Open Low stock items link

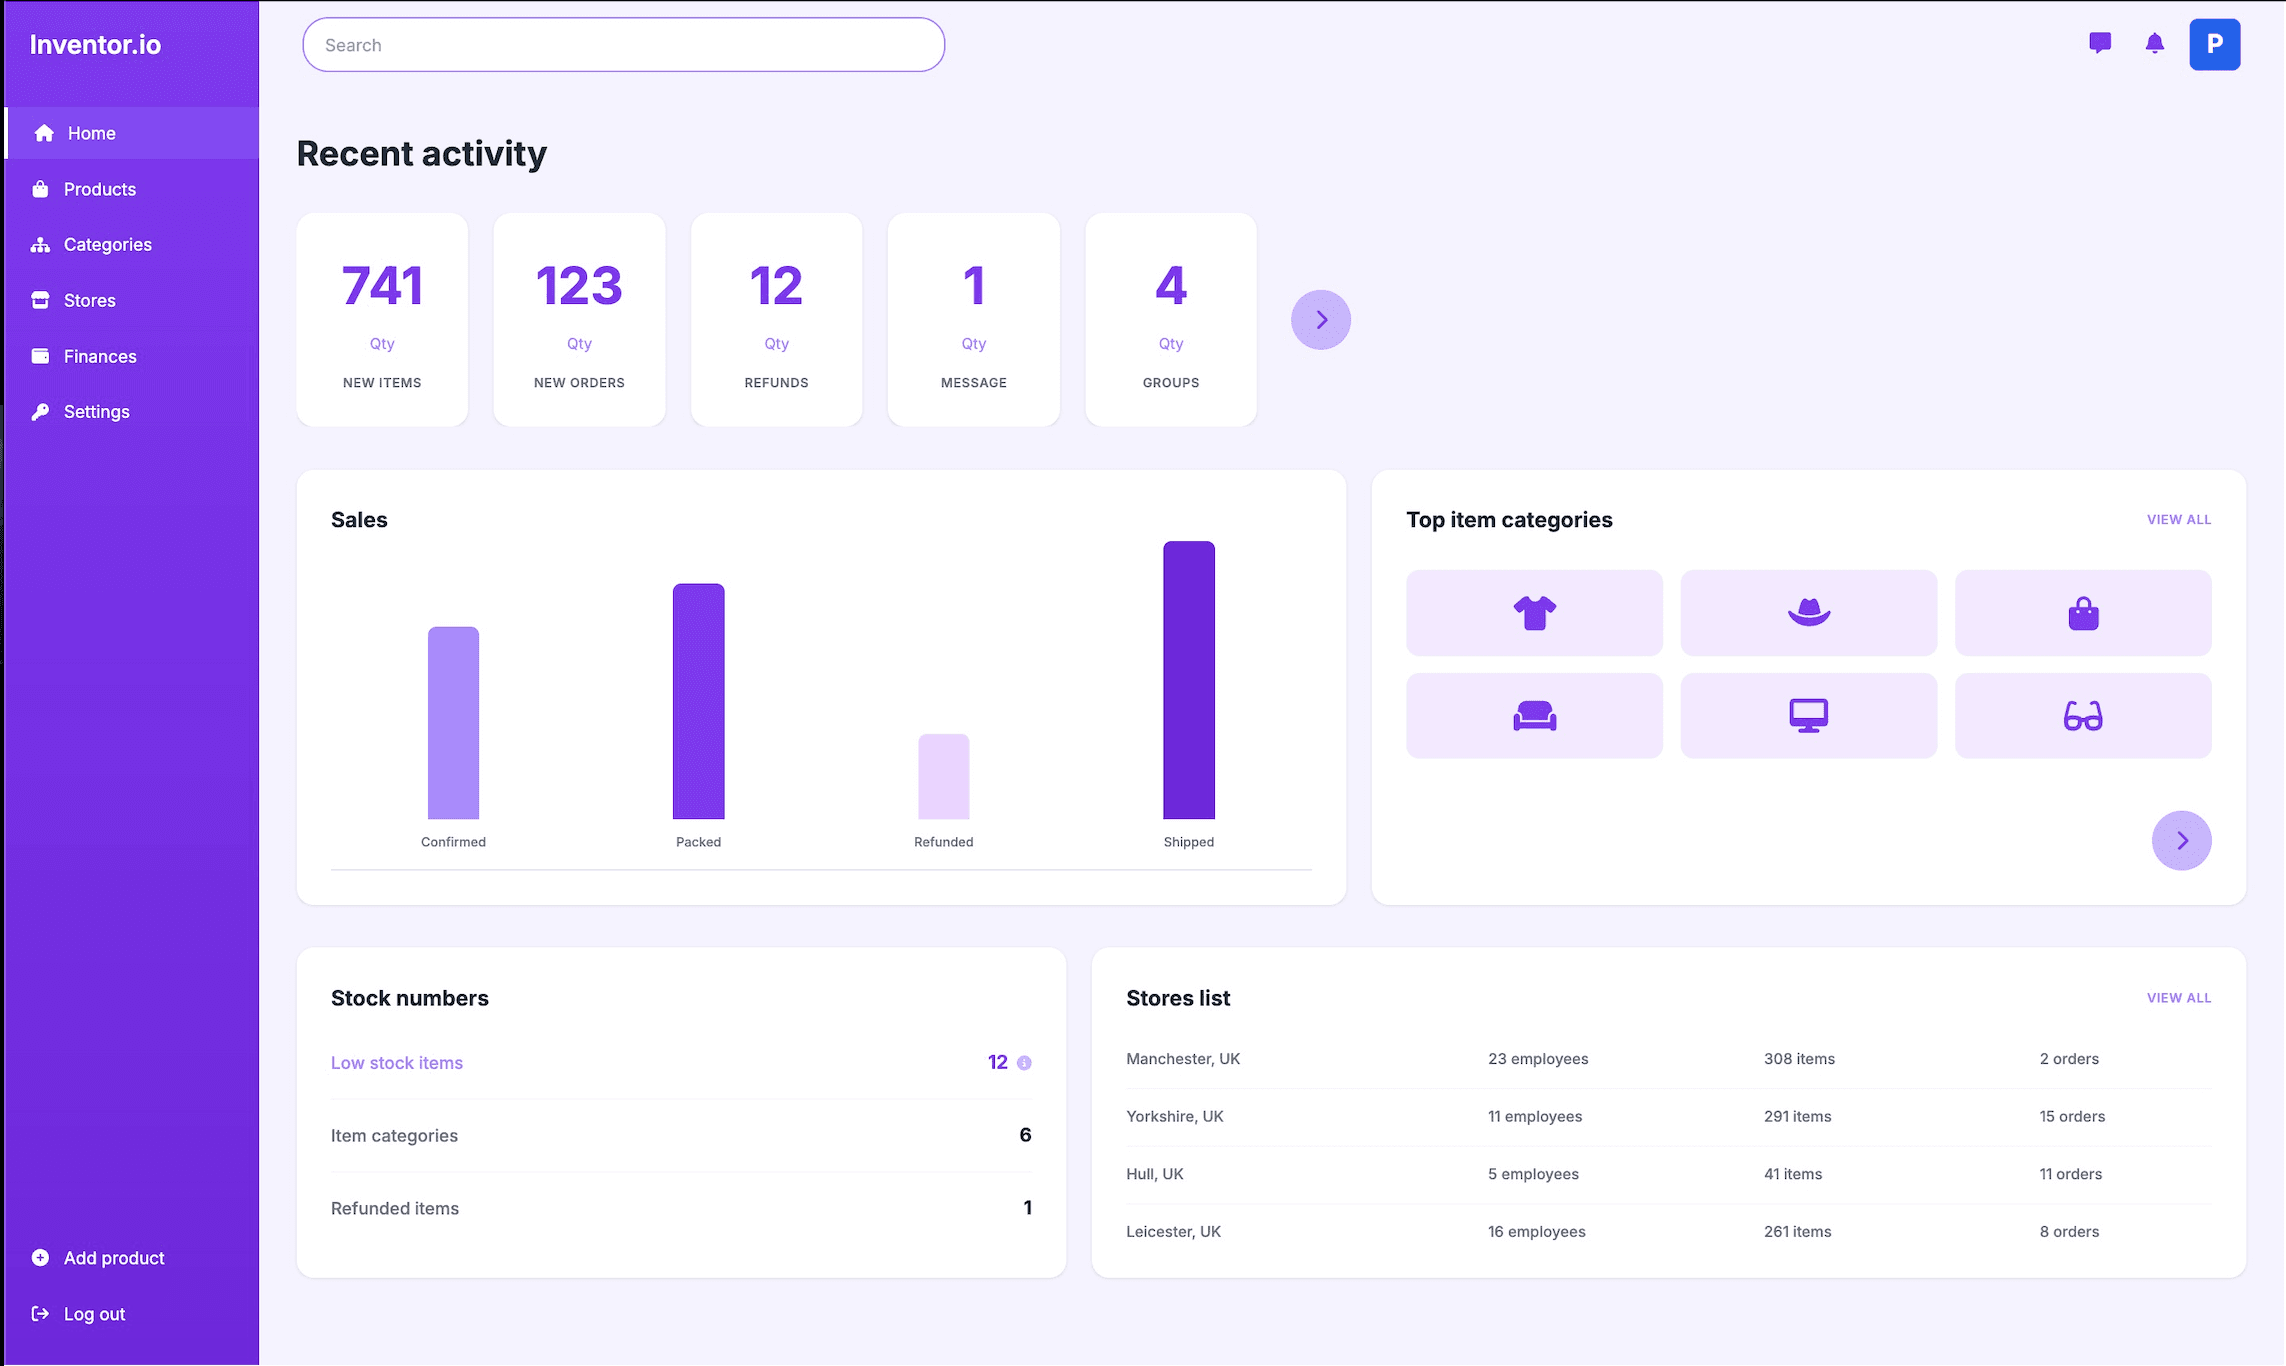click(x=397, y=1063)
